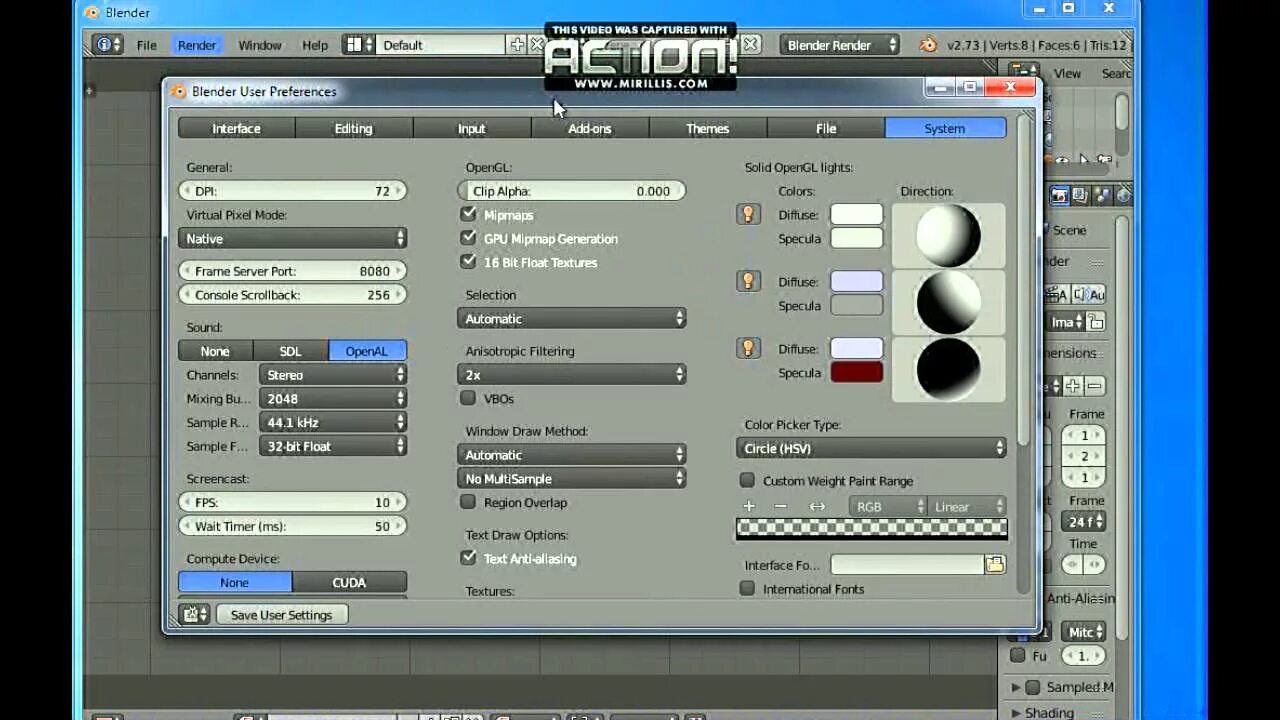Enable International Fonts checkbox
The height and width of the screenshot is (720, 1280).
point(747,588)
